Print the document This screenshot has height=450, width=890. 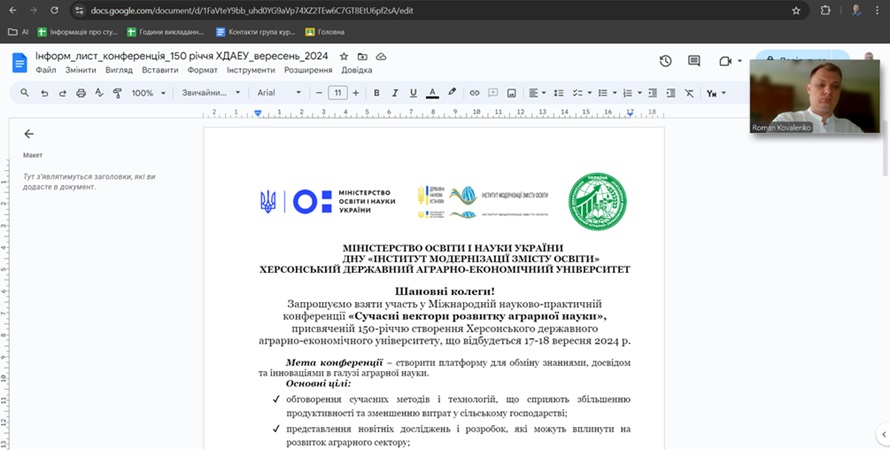point(81,93)
